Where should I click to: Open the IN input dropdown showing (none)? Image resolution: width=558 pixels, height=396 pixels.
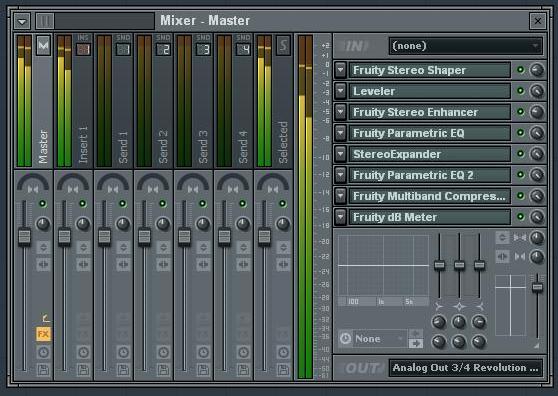465,46
